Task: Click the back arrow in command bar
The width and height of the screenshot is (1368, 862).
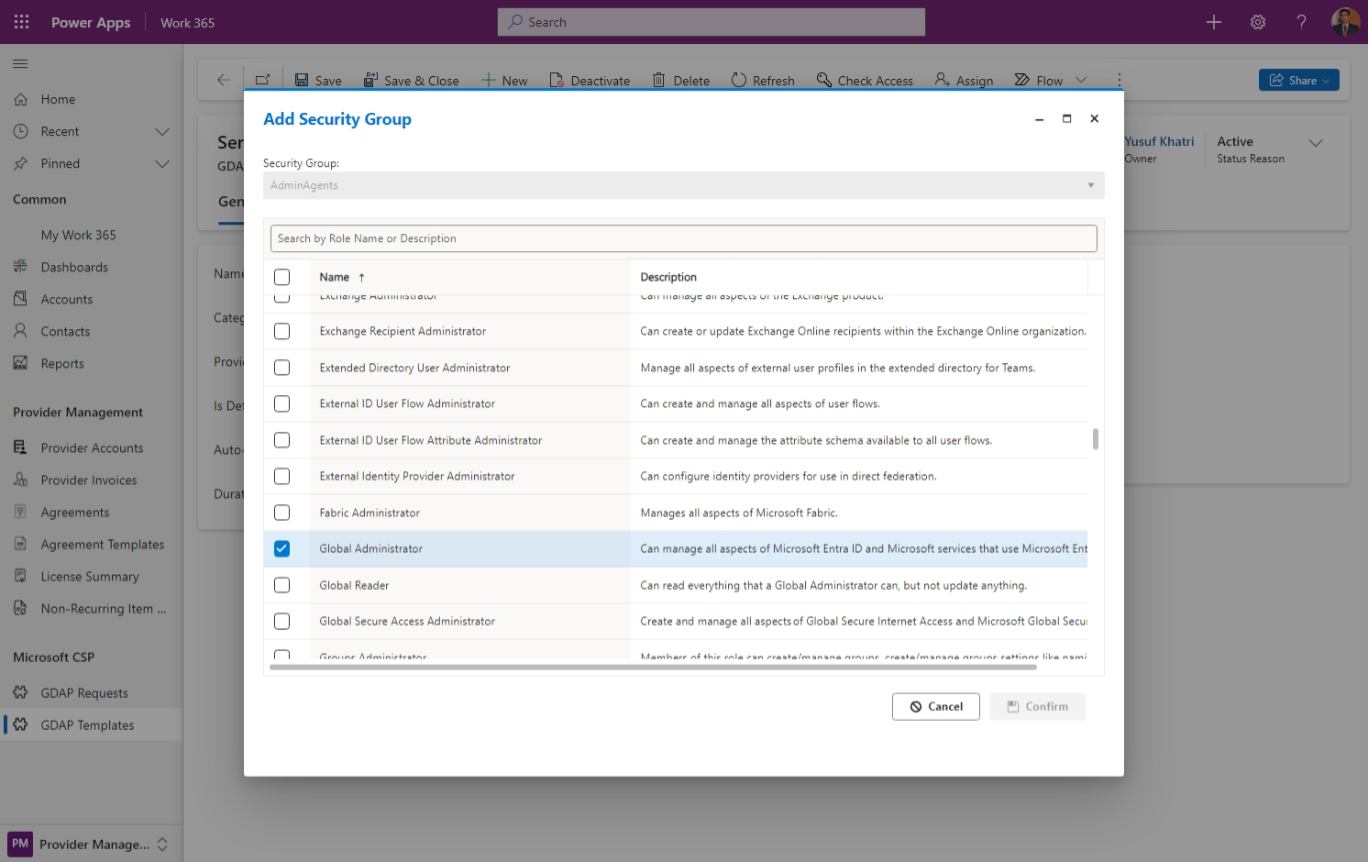Action: 223,80
